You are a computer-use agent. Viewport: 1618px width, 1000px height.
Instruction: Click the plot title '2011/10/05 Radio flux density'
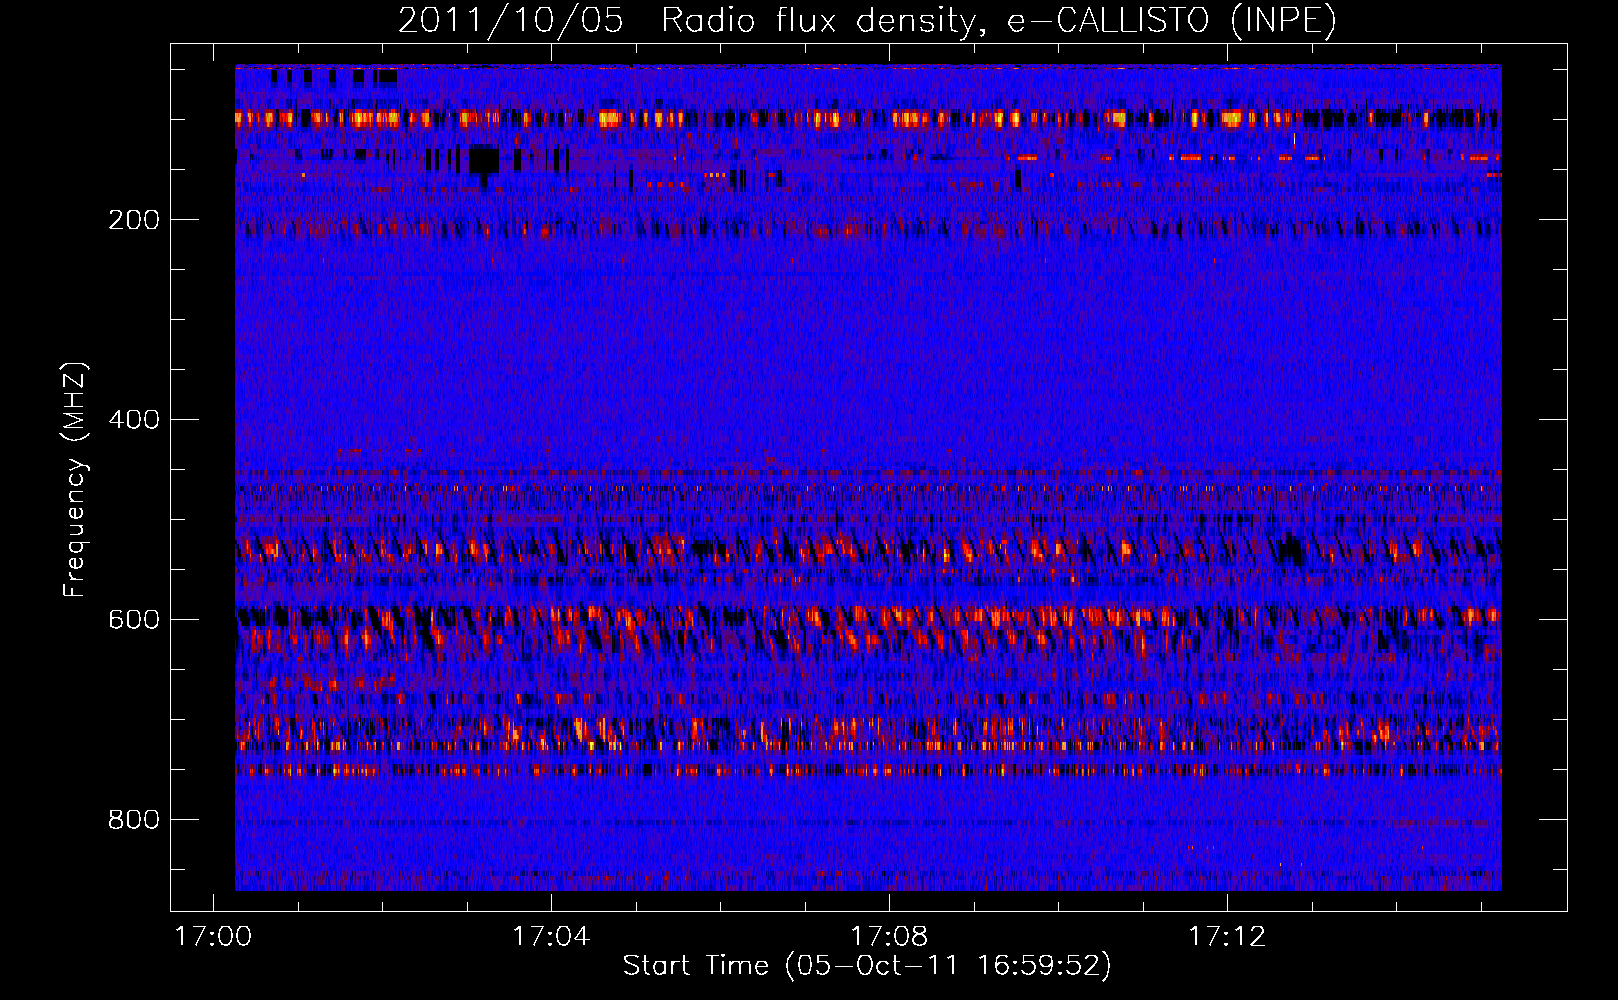867,20
